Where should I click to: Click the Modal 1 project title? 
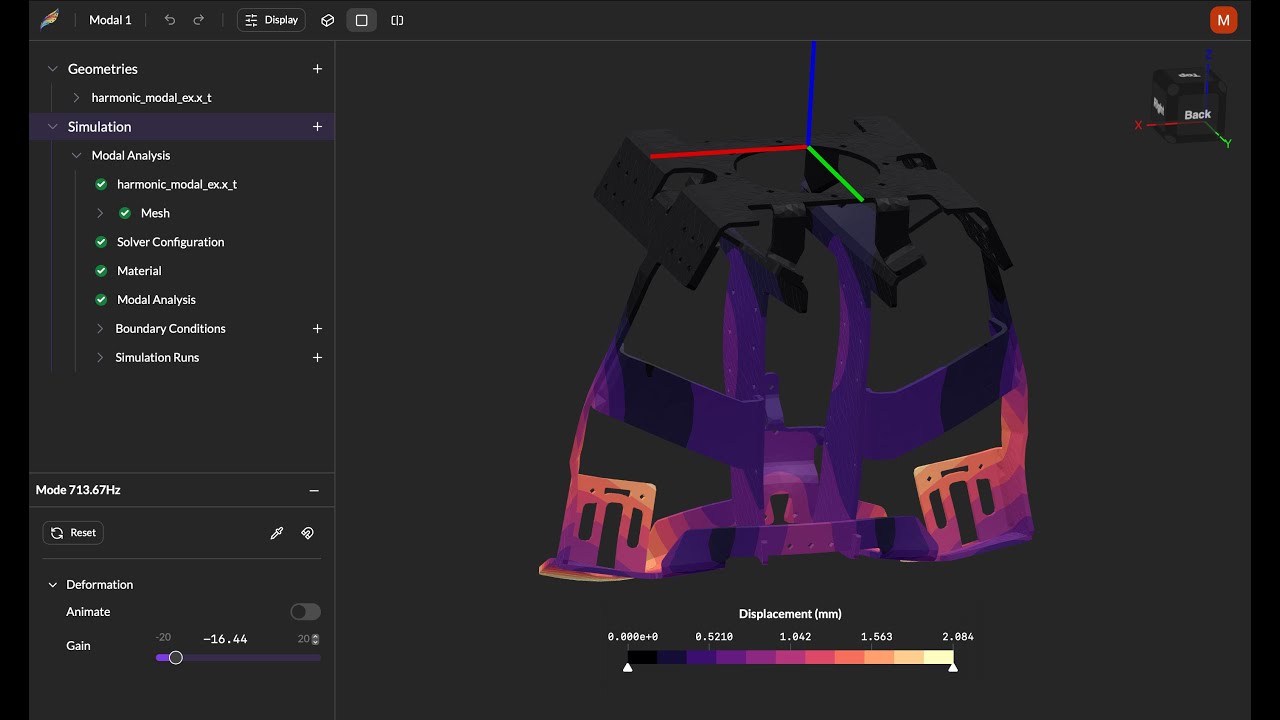110,20
